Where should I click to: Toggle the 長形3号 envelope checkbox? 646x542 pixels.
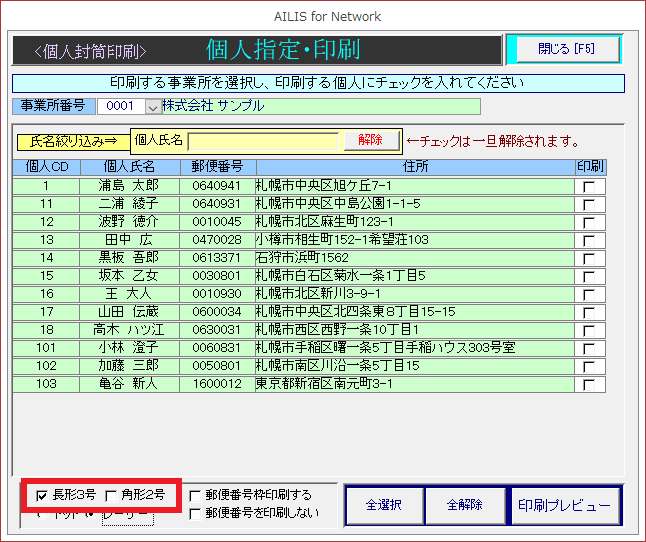point(42,495)
